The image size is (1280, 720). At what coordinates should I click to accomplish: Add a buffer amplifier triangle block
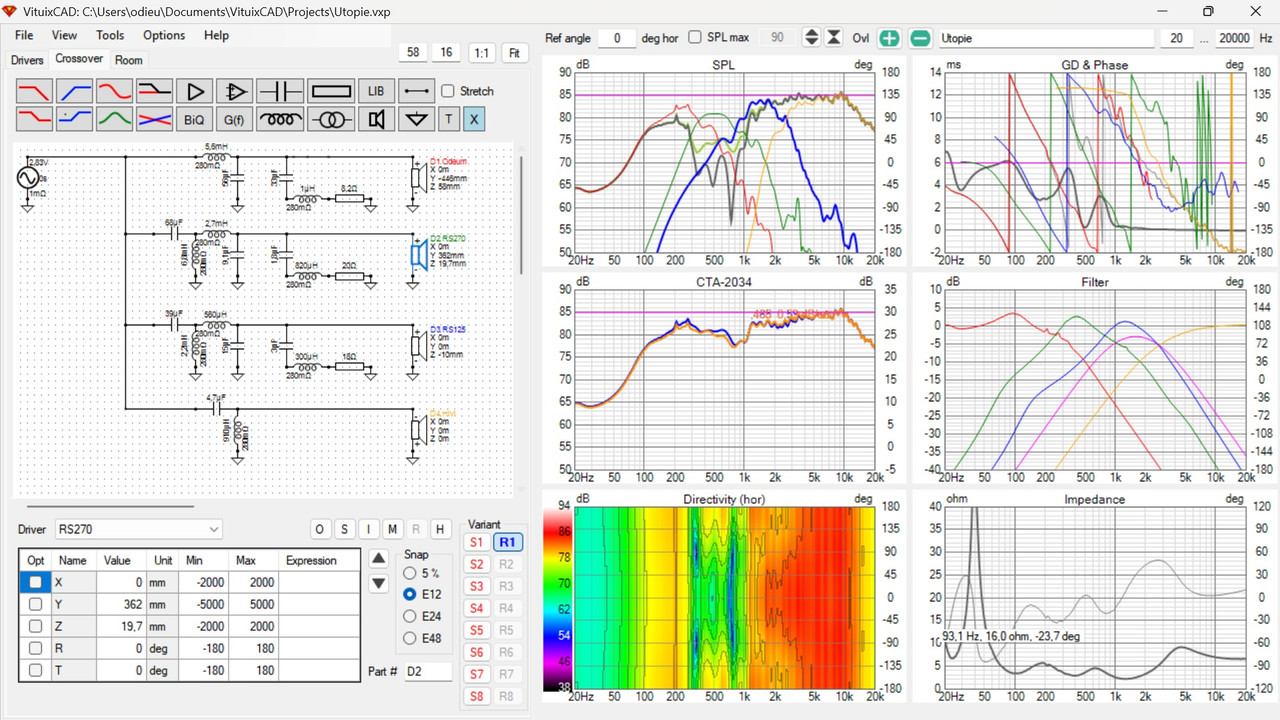(194, 91)
